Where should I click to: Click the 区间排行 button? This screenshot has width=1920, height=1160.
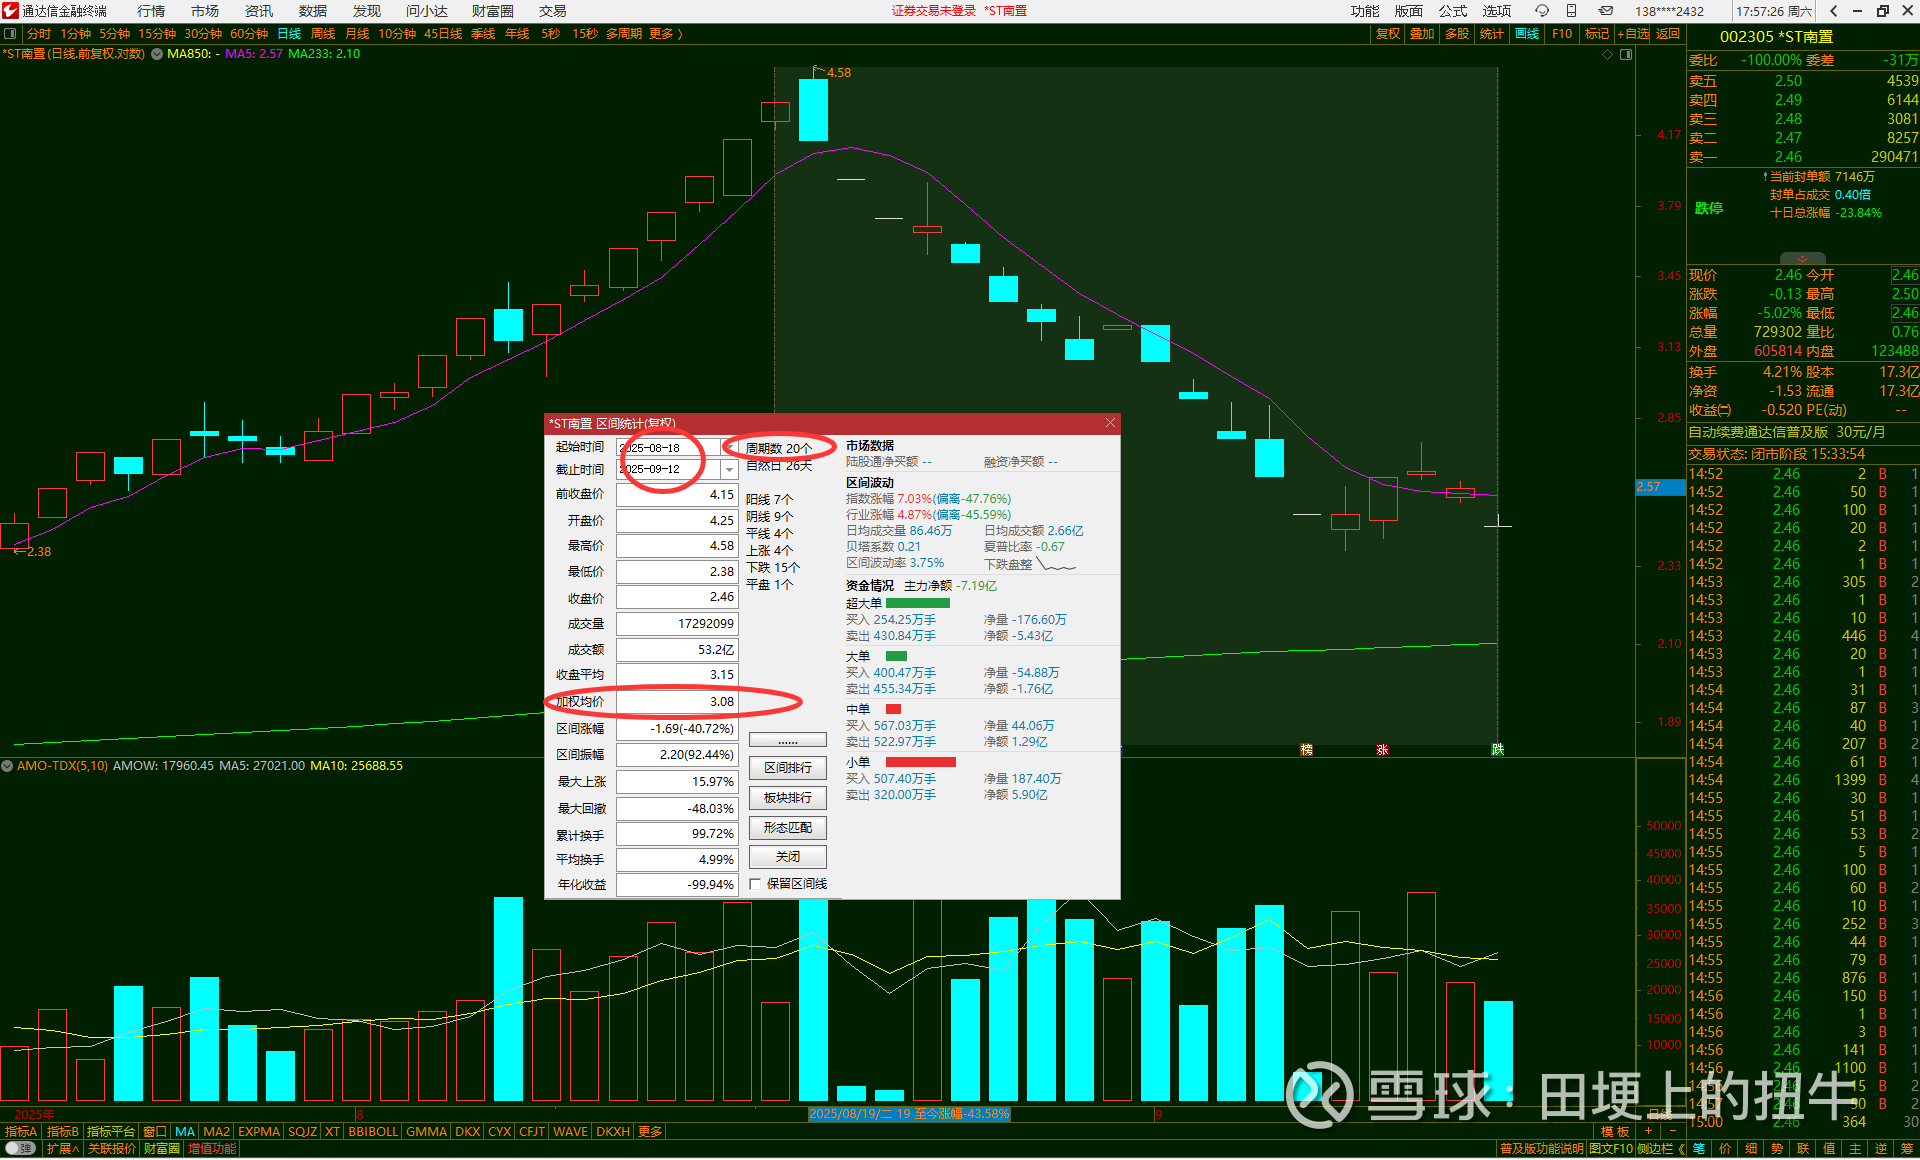[x=787, y=768]
